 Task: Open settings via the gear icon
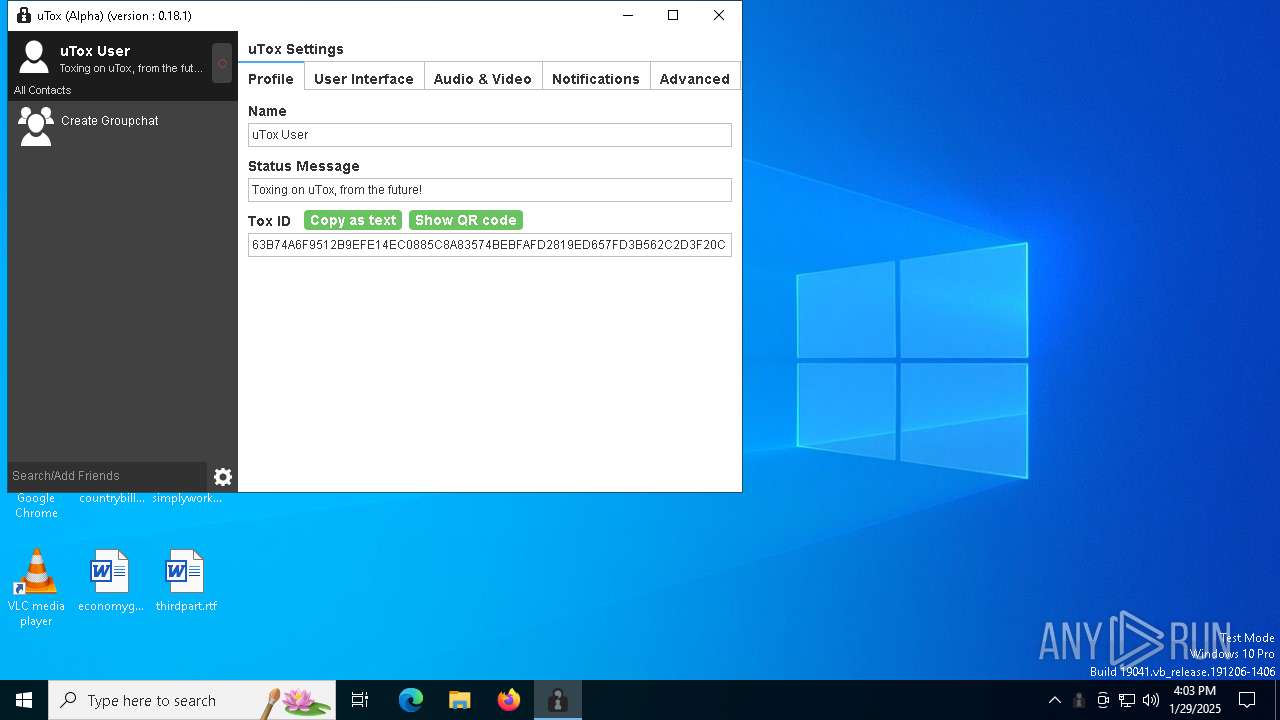coord(223,477)
